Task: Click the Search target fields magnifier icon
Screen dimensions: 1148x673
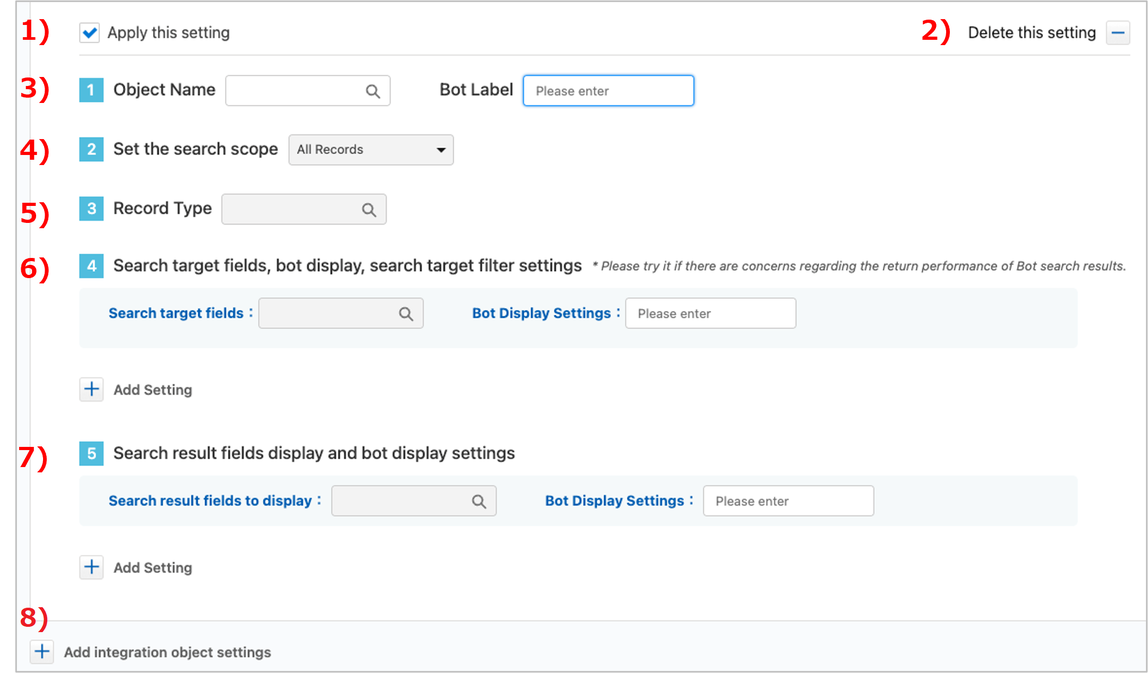Action: pos(406,314)
